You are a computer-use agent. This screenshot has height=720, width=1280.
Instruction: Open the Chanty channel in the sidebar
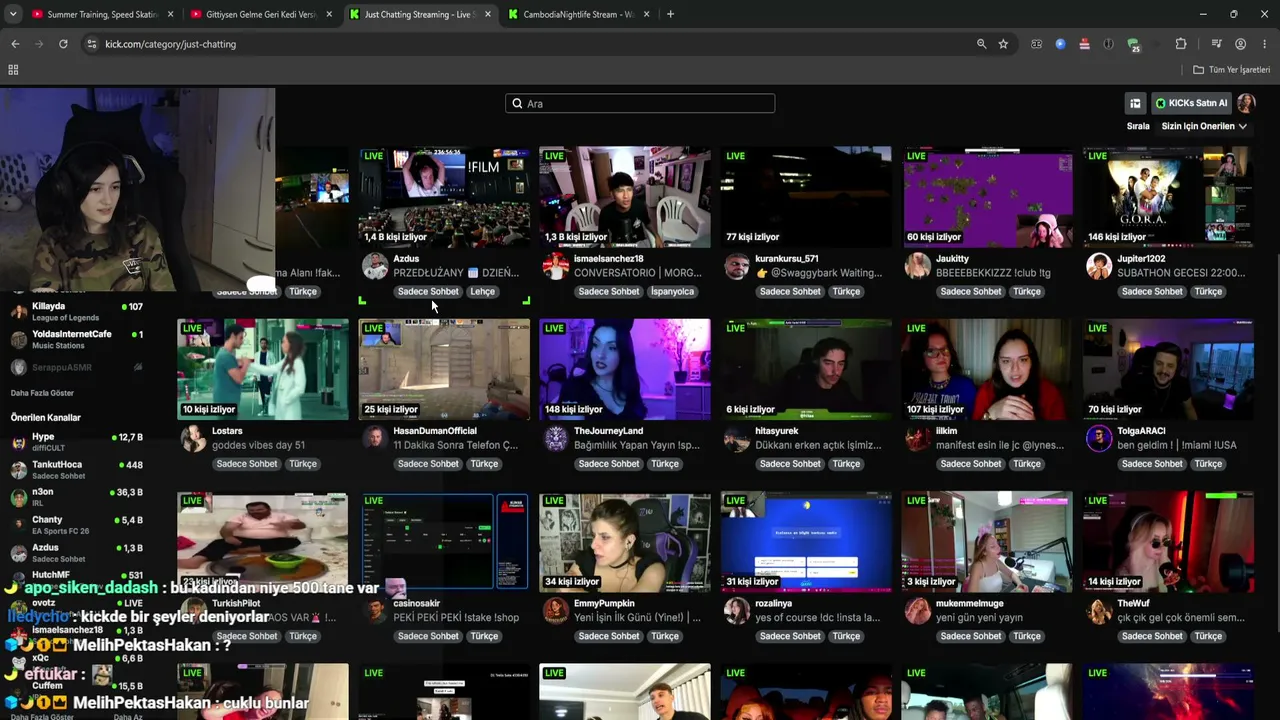tap(76, 525)
